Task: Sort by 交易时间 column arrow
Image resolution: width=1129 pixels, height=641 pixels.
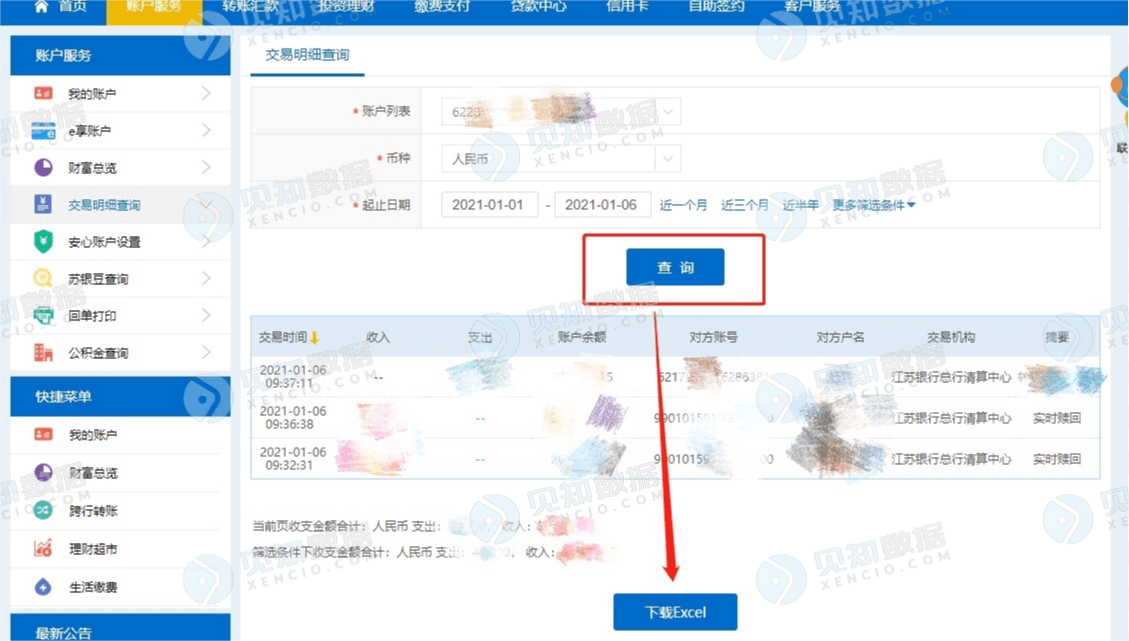Action: tap(314, 337)
